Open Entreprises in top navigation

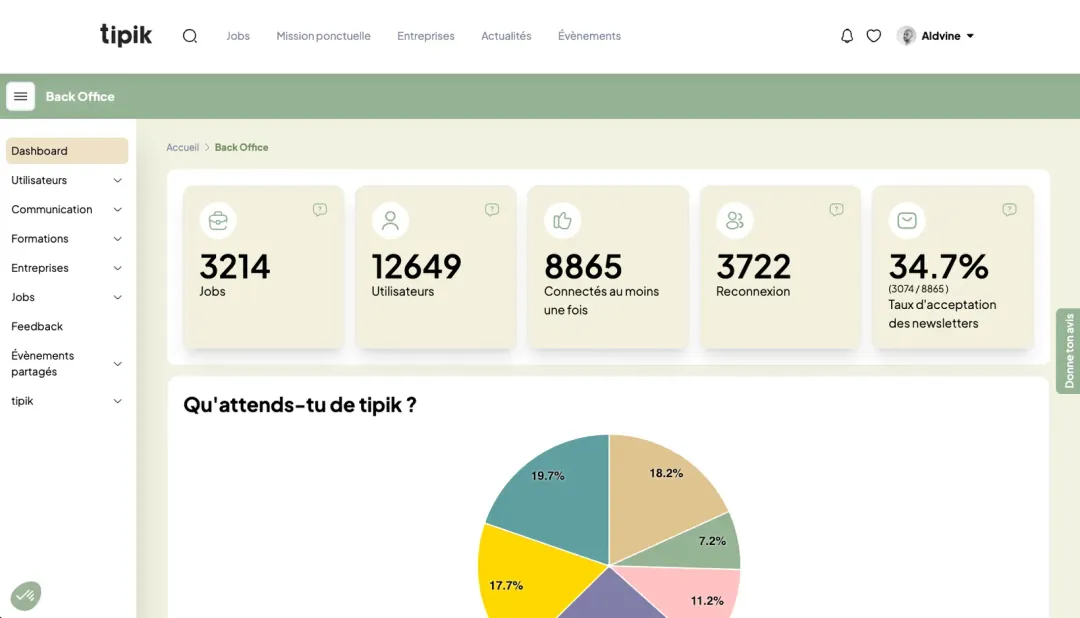point(426,36)
